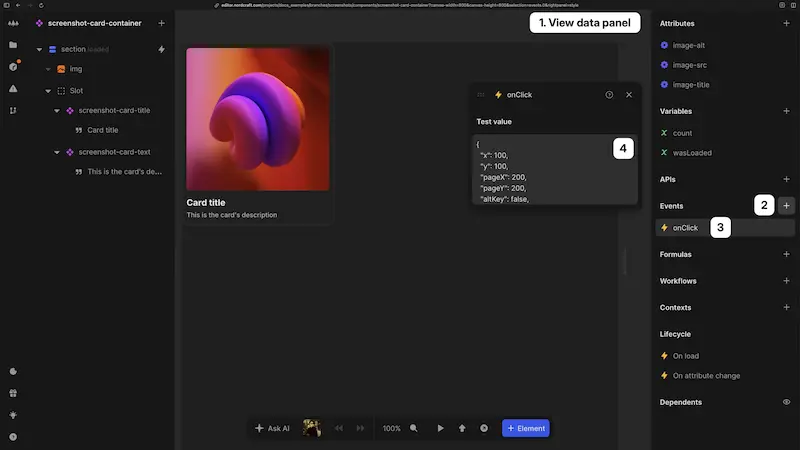Collapse the img tree node arrow
Viewport: 800px width, 450px height.
(48, 69)
